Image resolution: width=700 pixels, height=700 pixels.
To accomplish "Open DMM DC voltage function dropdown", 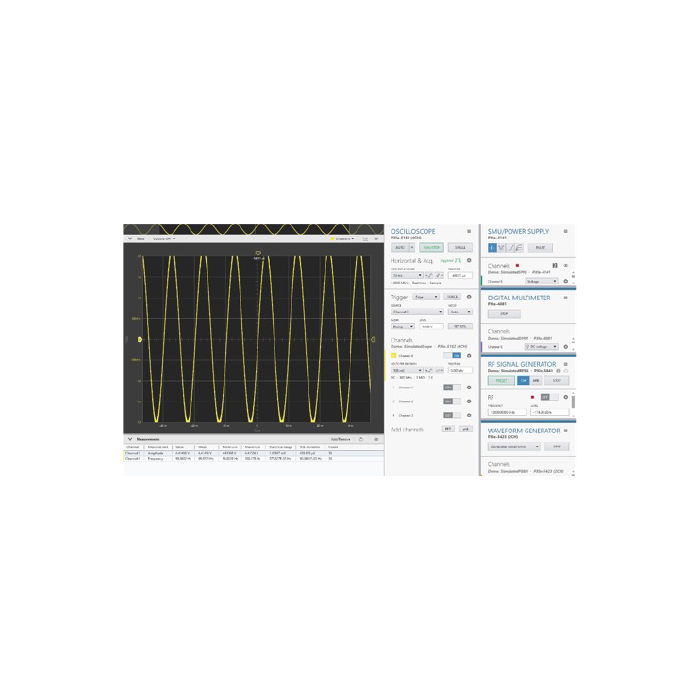I will tap(542, 347).
